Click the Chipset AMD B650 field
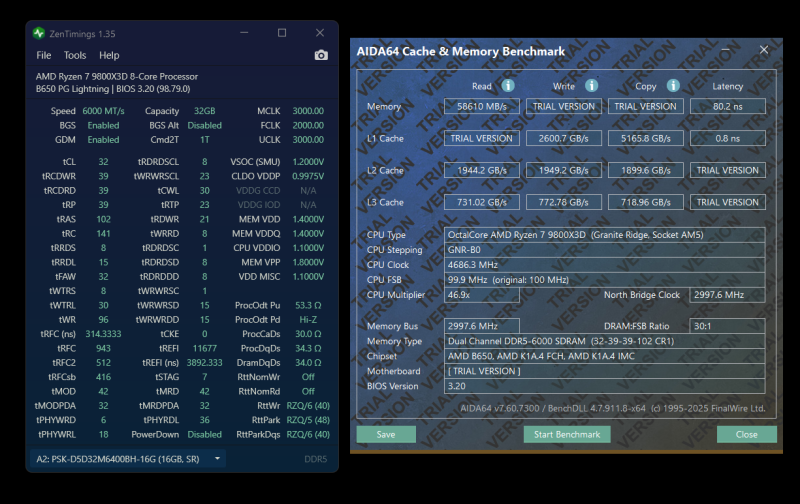 [x=605, y=356]
